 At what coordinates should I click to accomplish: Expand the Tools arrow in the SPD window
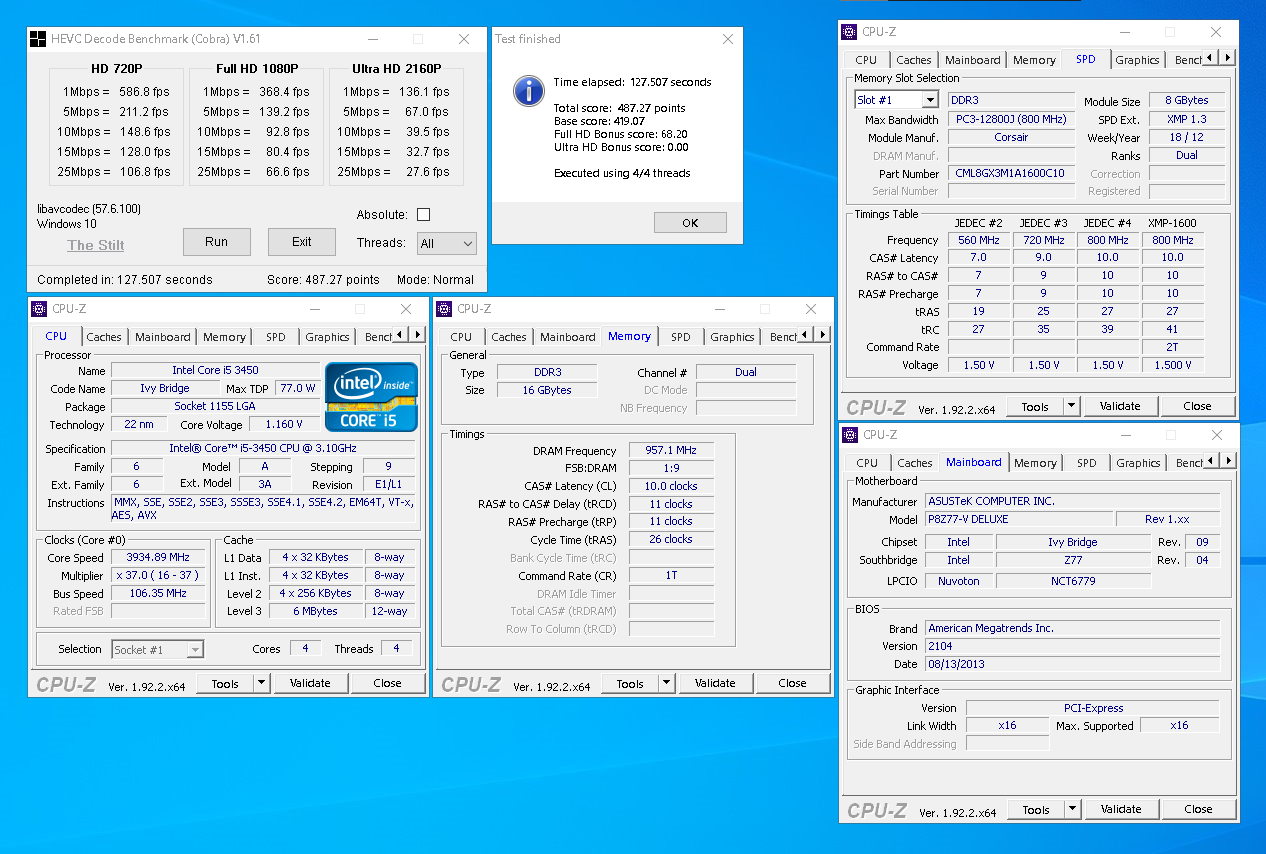(x=1072, y=406)
